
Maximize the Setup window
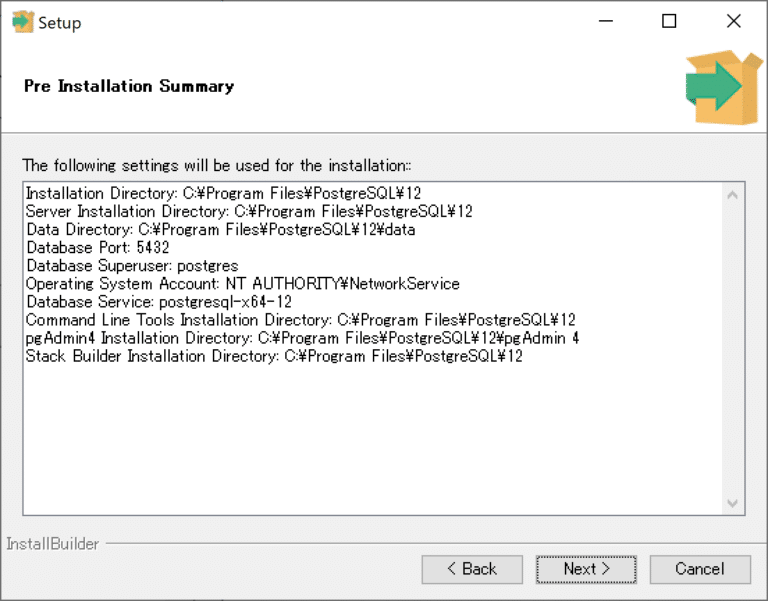coord(669,22)
